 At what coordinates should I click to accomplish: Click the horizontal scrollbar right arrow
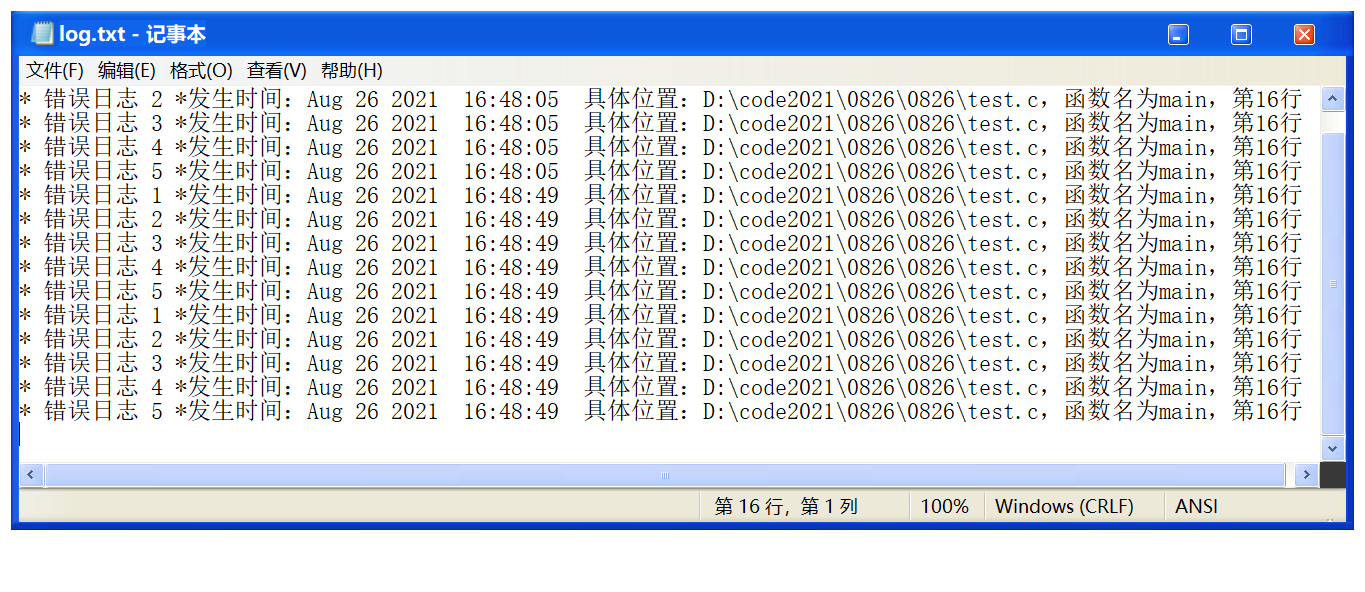pyautogui.click(x=1306, y=475)
